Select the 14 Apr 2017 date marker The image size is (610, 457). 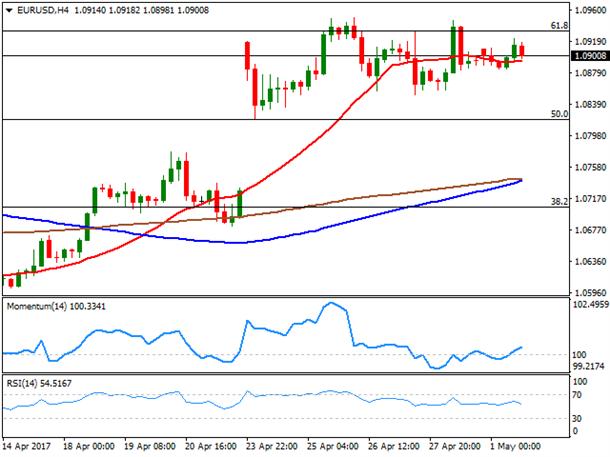[x=26, y=446]
